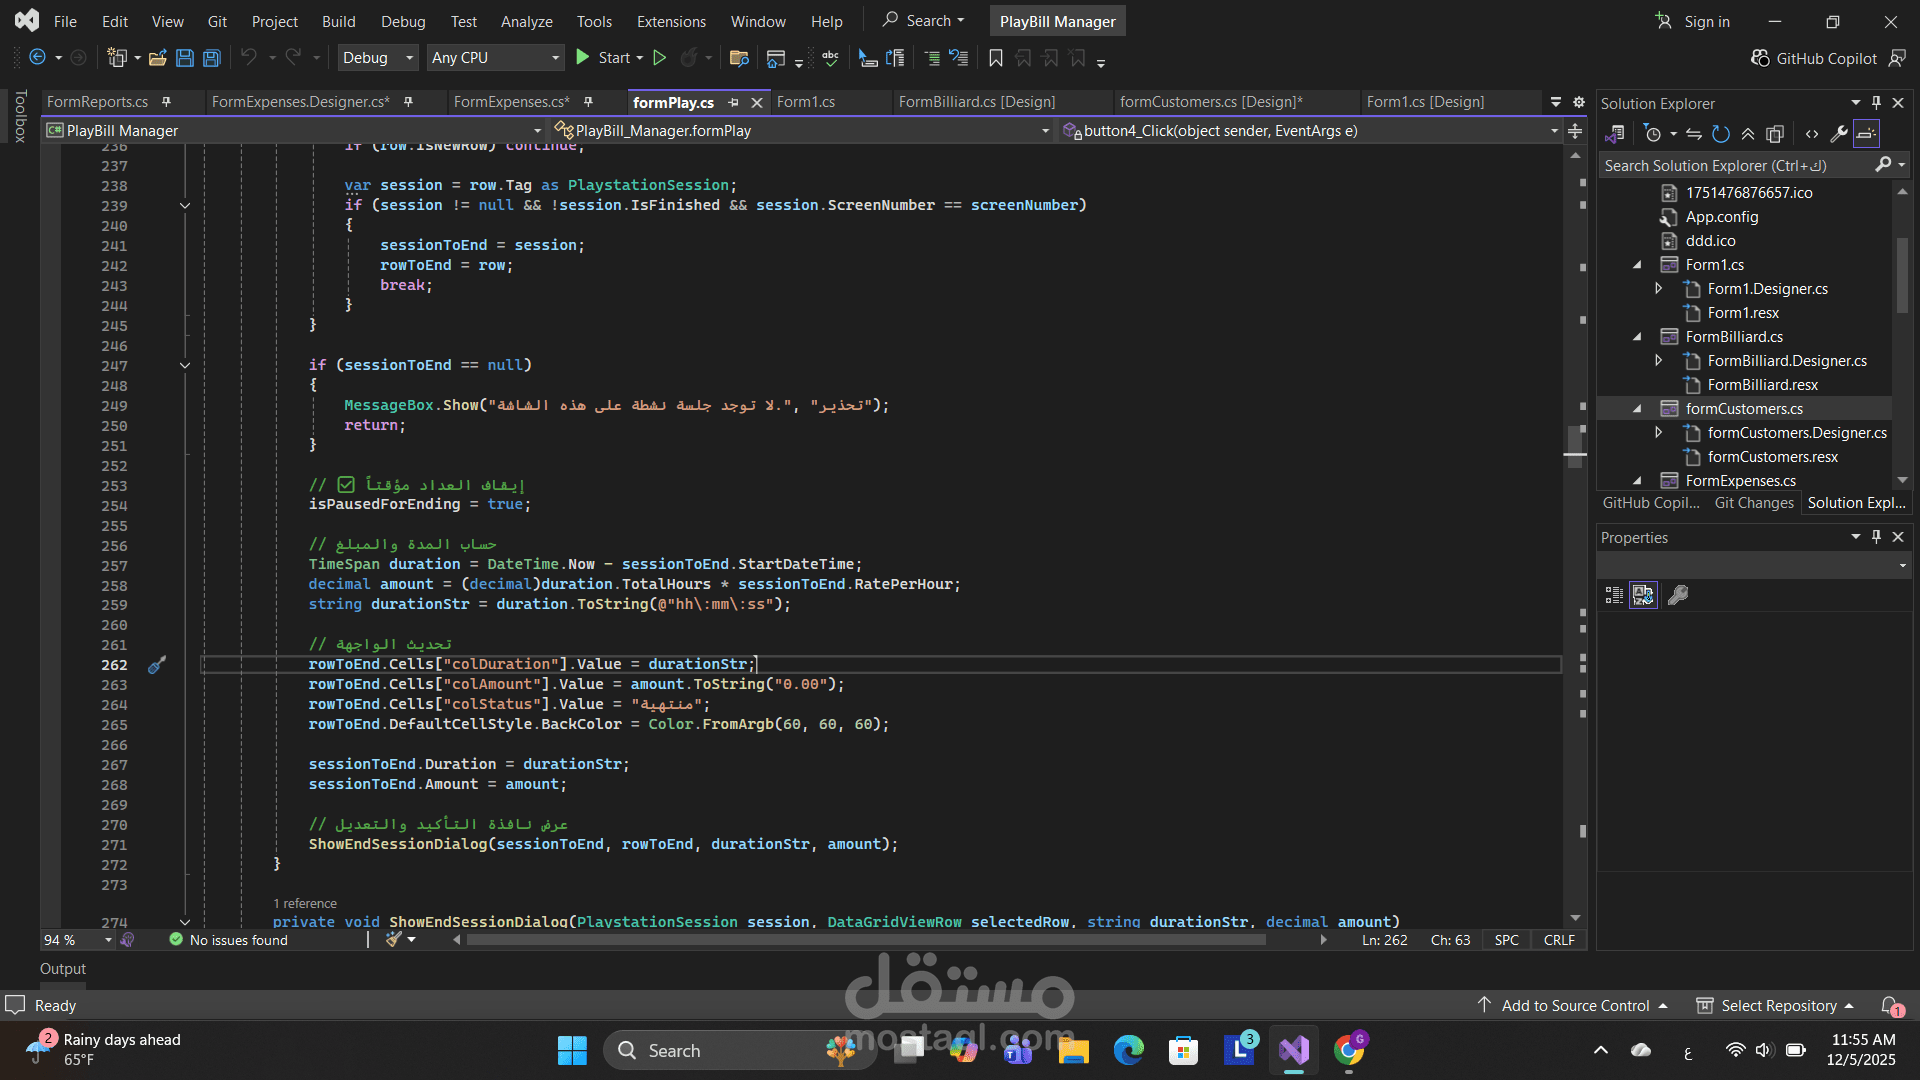Click Collapse All in Solution Explorer toolbar
Viewport: 1920px width, 1080px height.
pyautogui.click(x=1748, y=134)
